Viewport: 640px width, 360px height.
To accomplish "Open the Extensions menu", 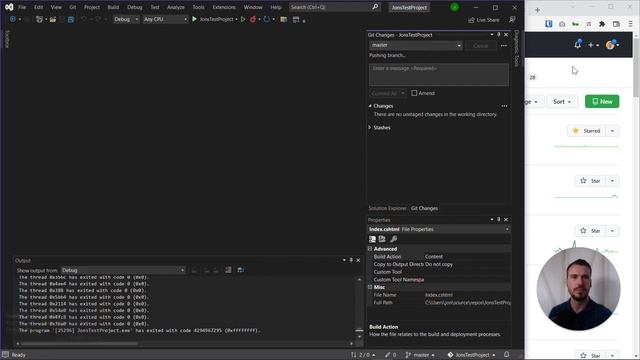I will click(x=224, y=7).
